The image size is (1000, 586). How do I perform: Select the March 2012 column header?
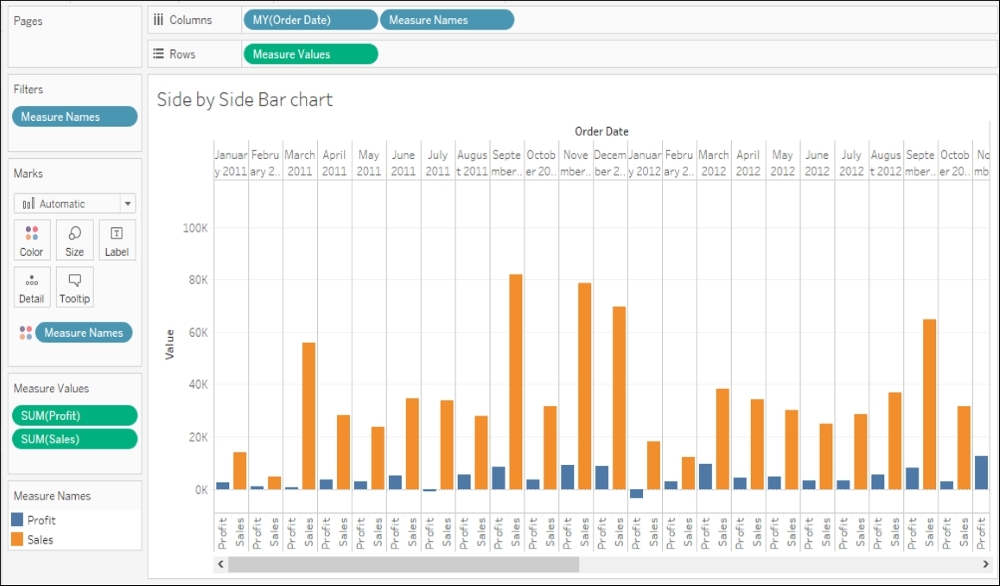(x=714, y=163)
